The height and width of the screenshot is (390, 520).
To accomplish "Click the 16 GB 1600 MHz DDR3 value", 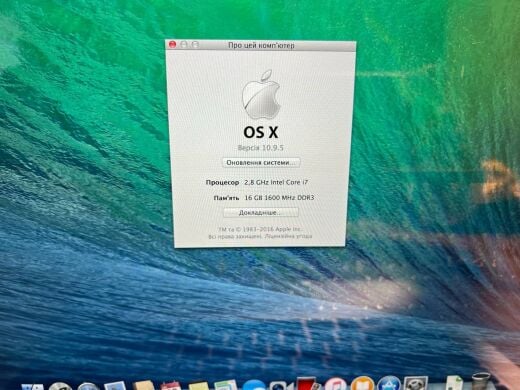I will [x=279, y=198].
